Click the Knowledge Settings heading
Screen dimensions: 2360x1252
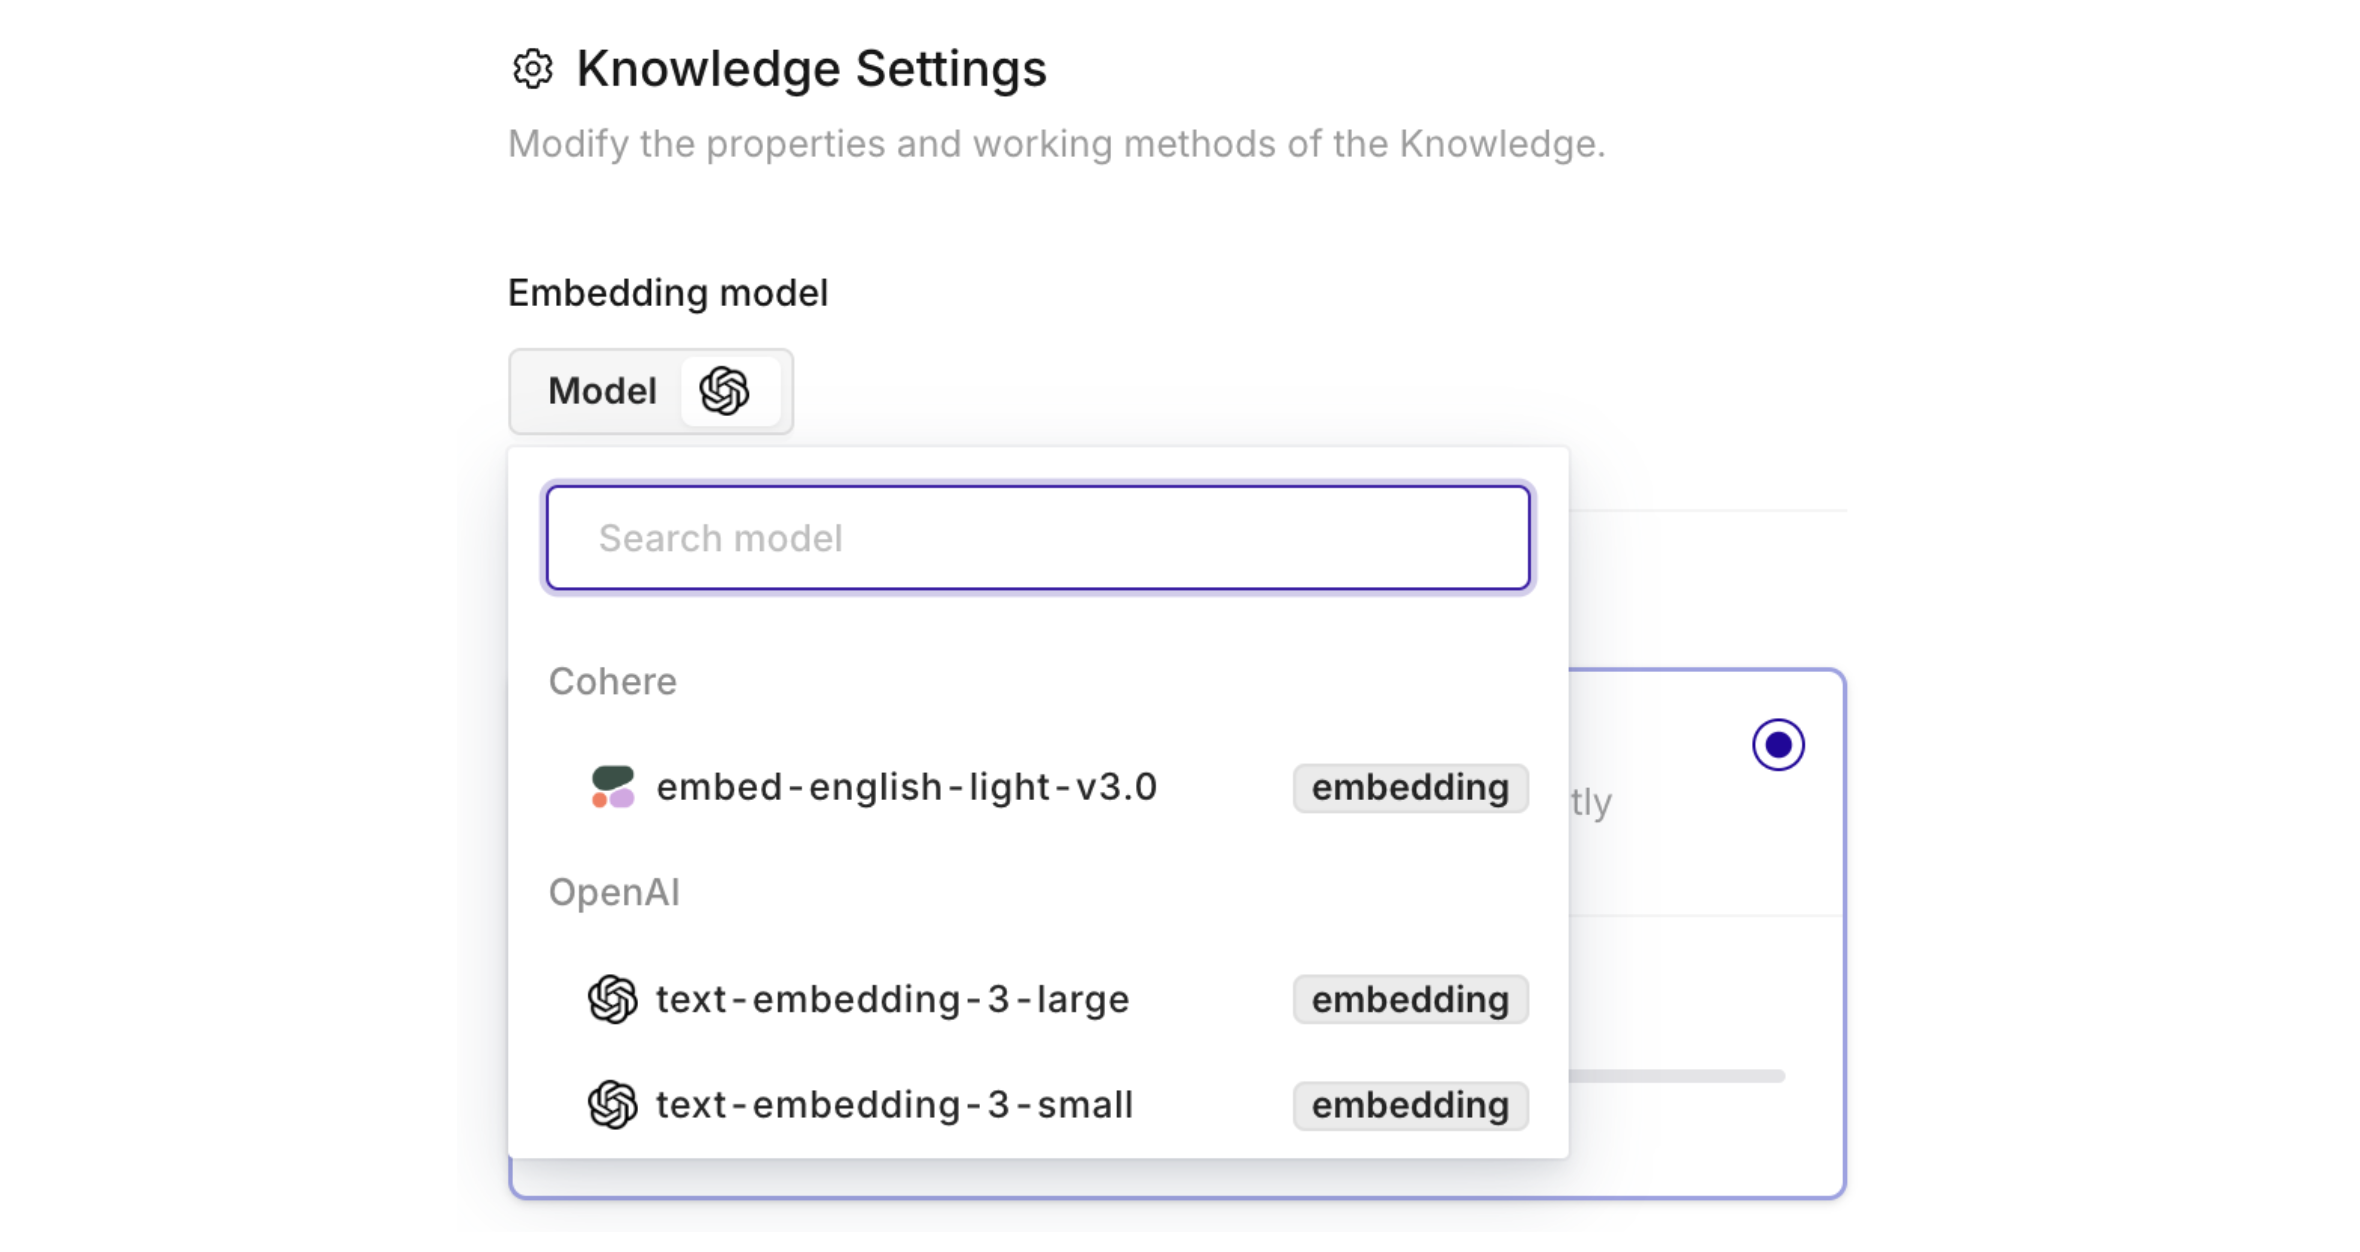[811, 69]
